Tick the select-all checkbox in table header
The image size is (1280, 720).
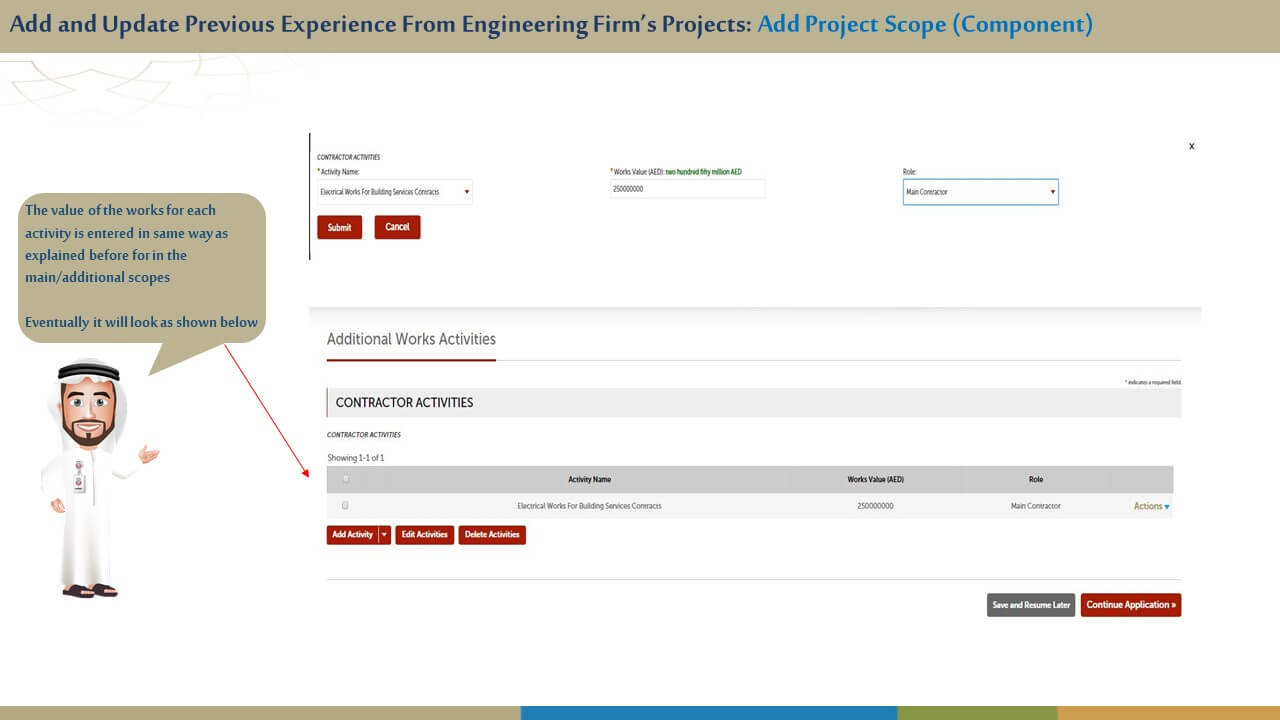[x=346, y=479]
